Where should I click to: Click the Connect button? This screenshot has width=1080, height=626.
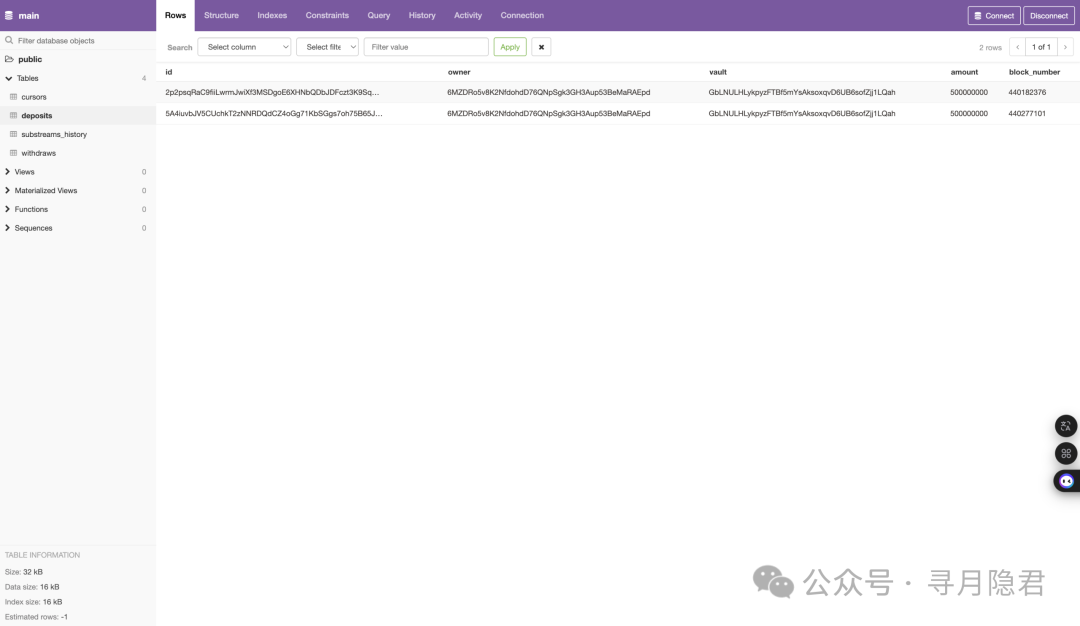tap(994, 15)
